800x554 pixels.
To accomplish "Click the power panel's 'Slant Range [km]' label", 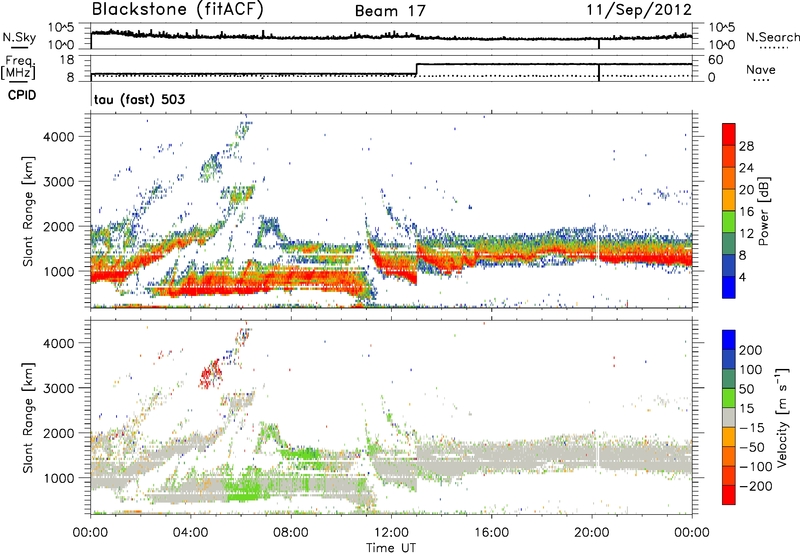I will point(28,211).
